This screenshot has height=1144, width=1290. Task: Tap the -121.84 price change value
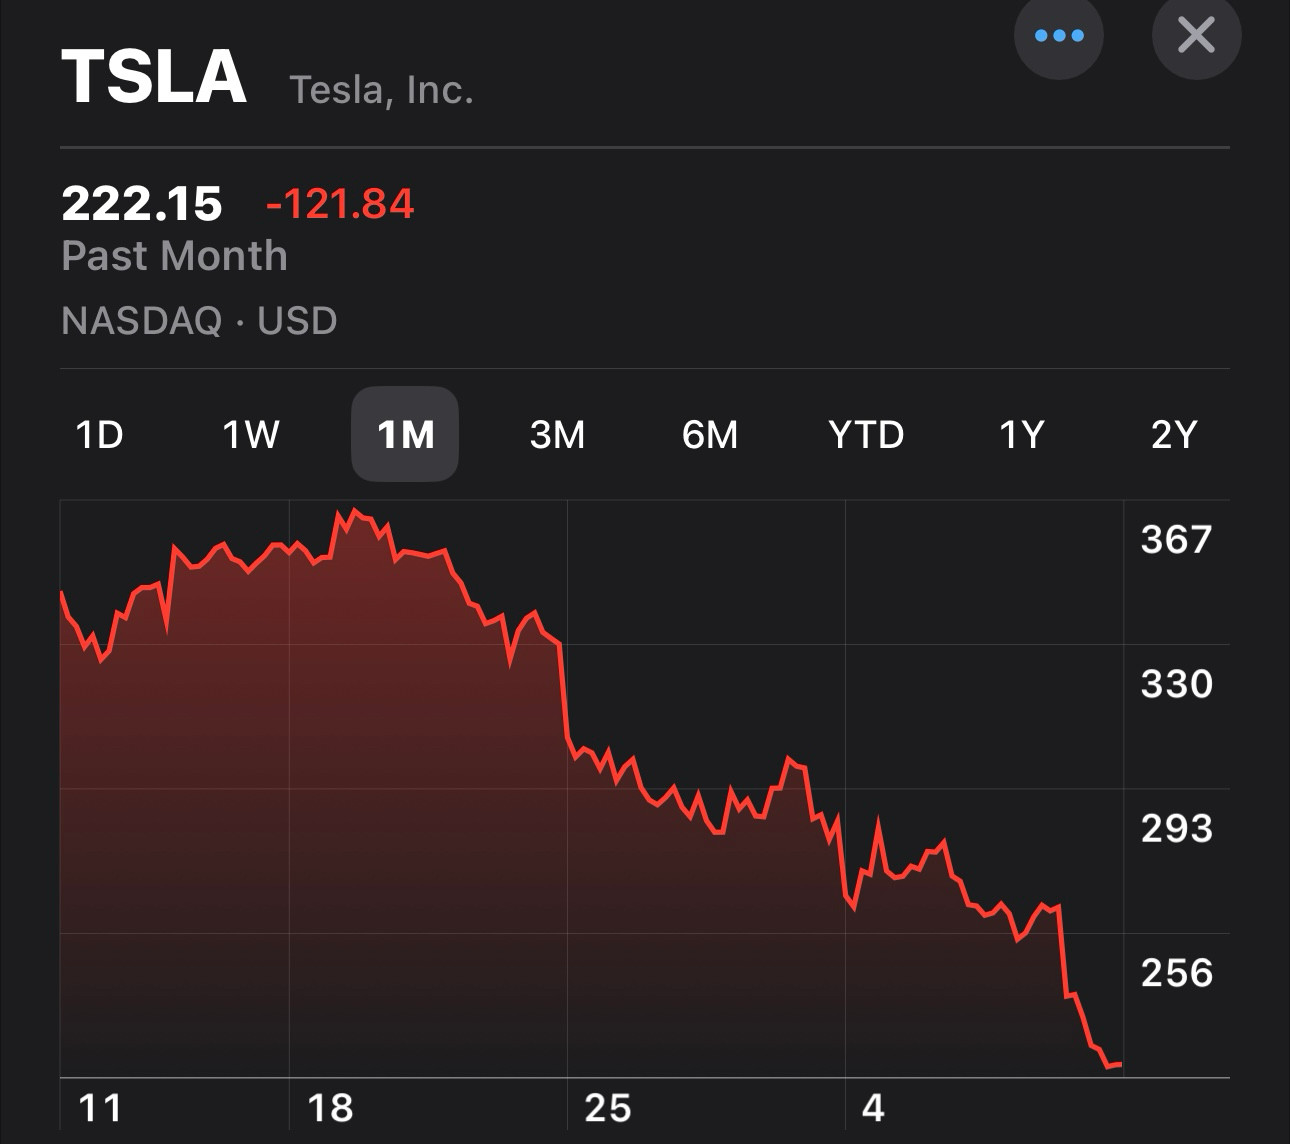pyautogui.click(x=339, y=204)
